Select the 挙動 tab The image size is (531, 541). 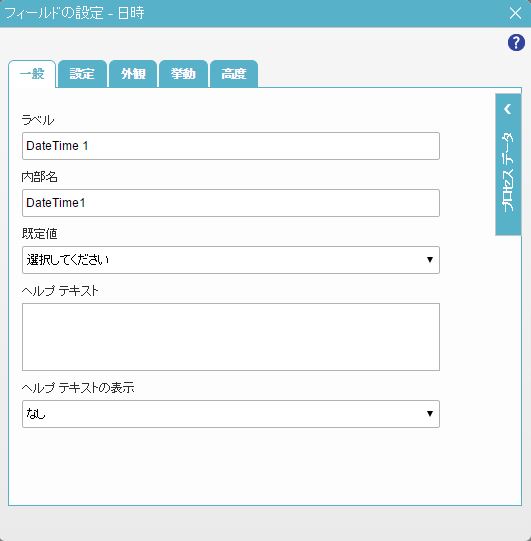[183, 74]
